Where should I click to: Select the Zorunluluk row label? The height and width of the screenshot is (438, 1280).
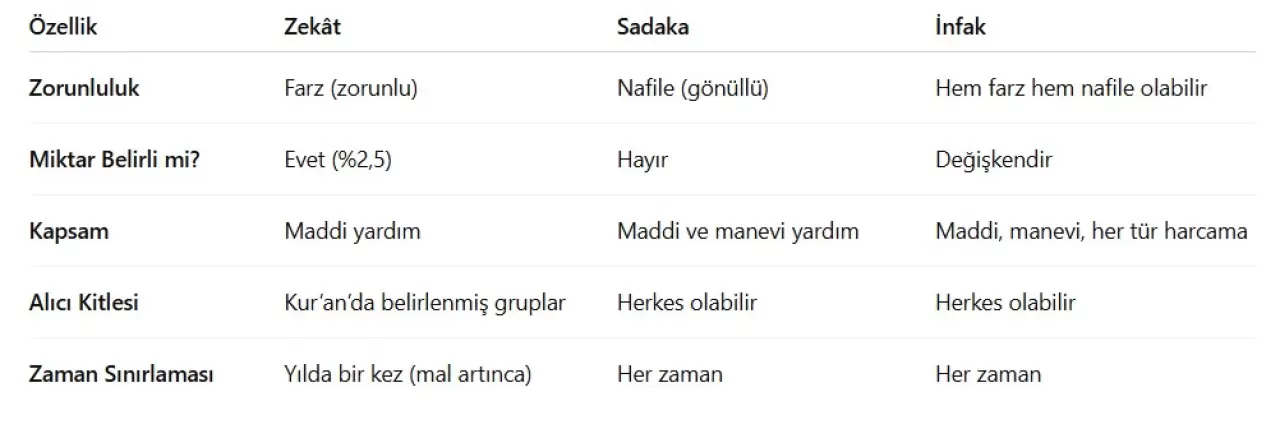pyautogui.click(x=84, y=88)
